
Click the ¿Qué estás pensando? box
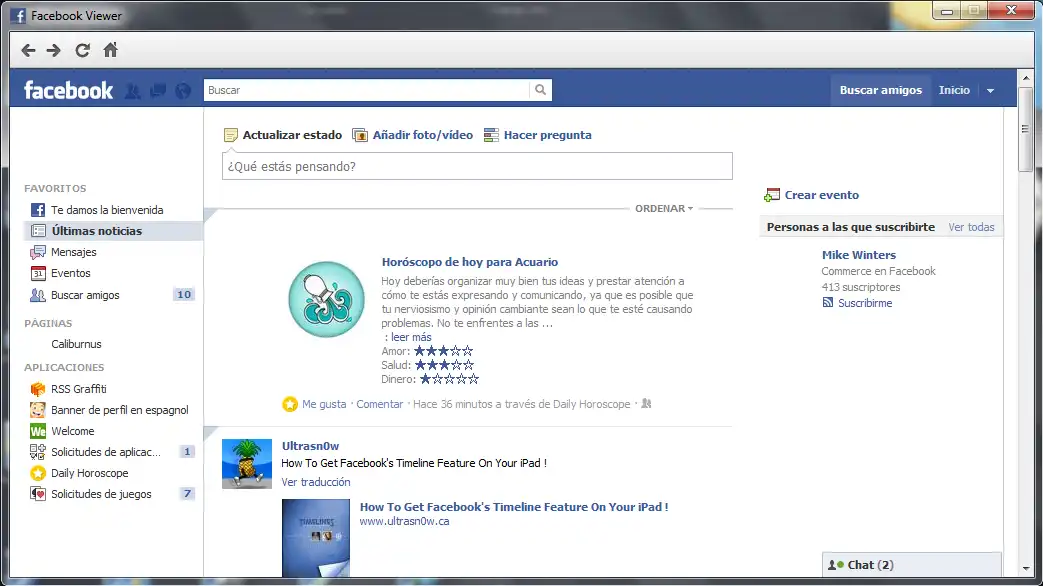point(477,166)
